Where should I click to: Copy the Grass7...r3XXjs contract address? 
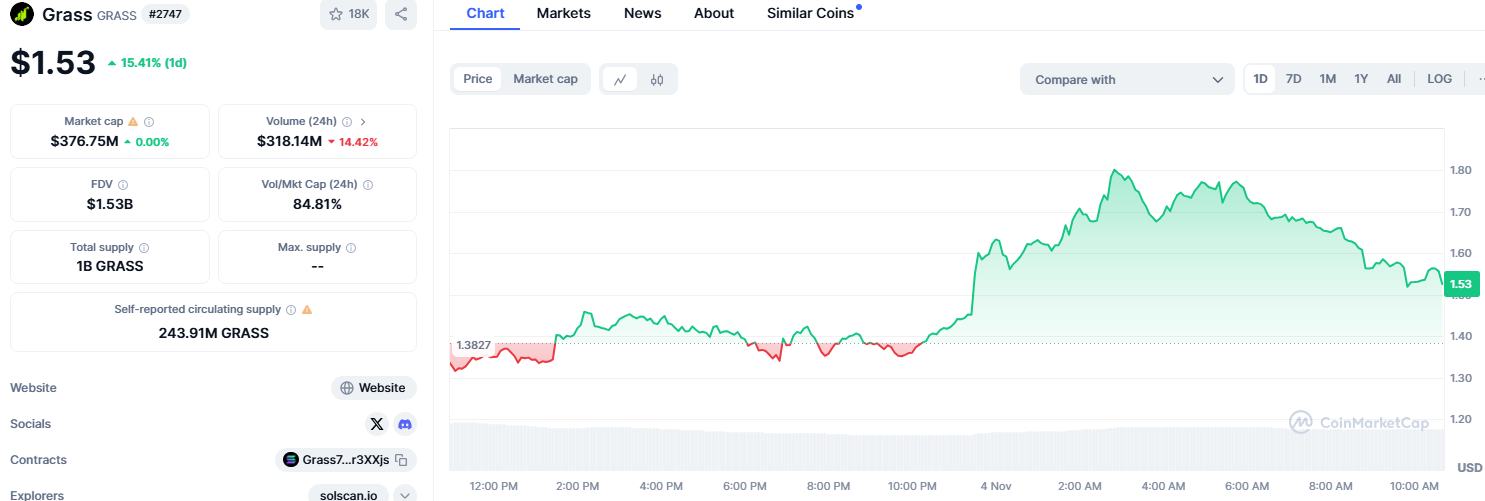point(401,460)
